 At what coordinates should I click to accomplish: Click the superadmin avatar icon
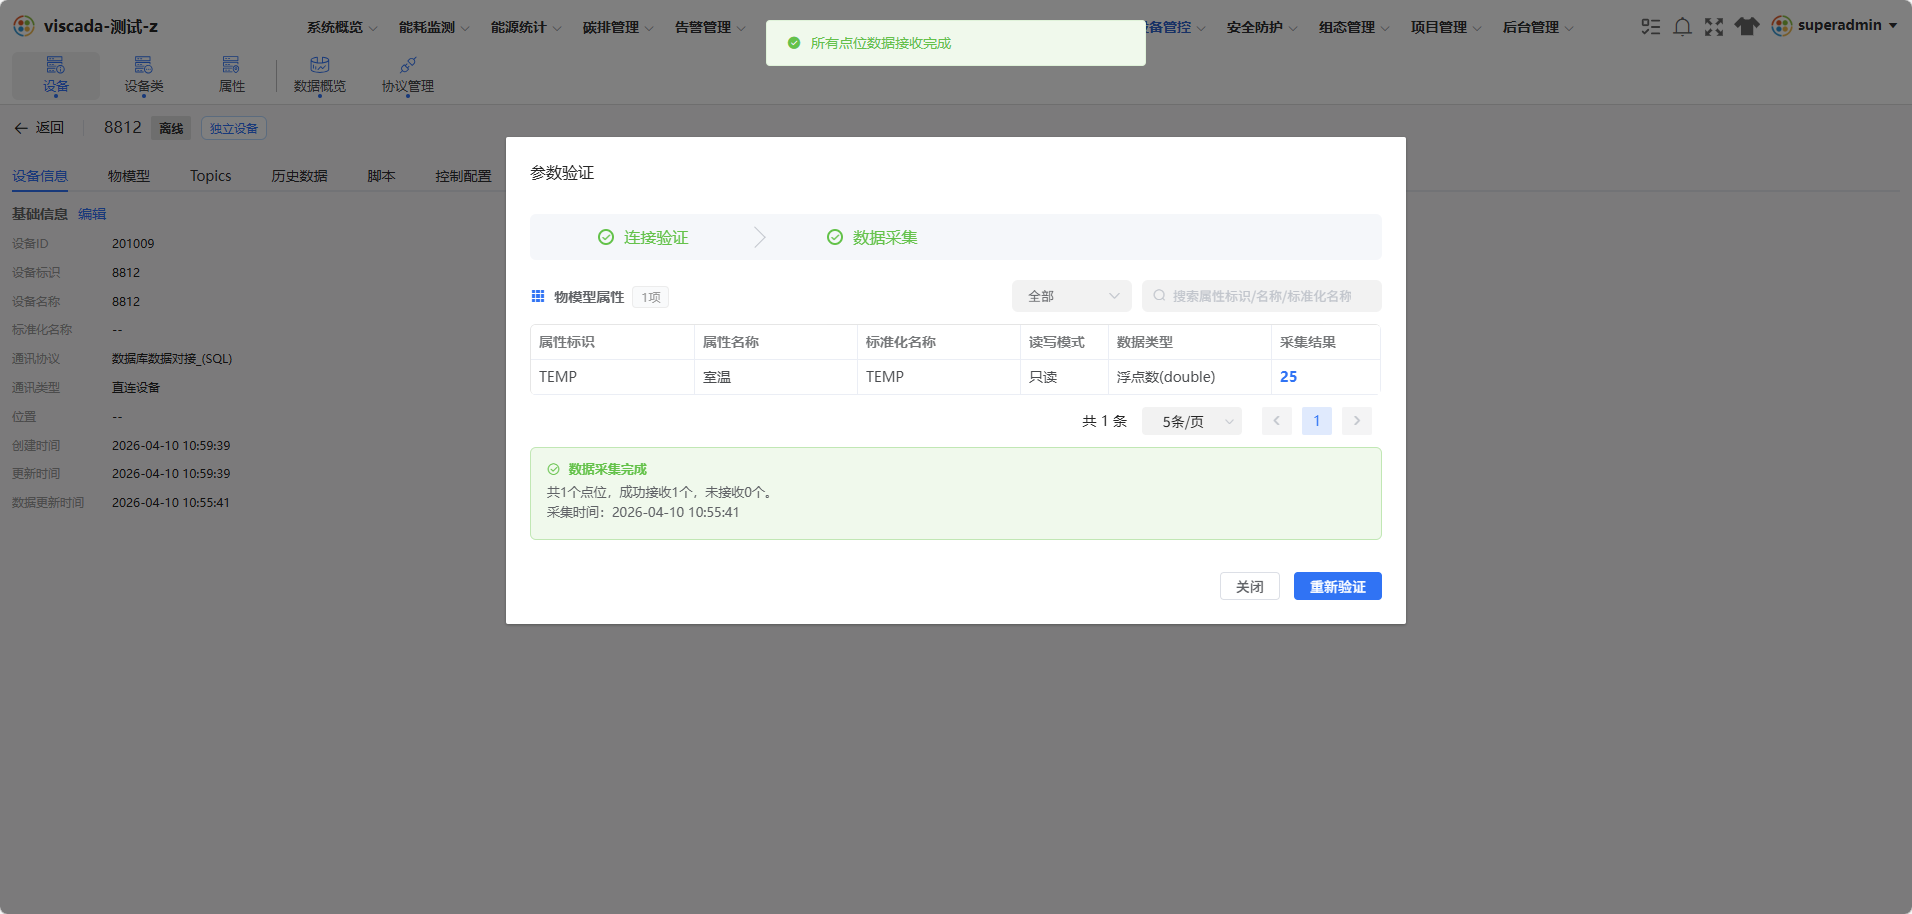(1782, 26)
